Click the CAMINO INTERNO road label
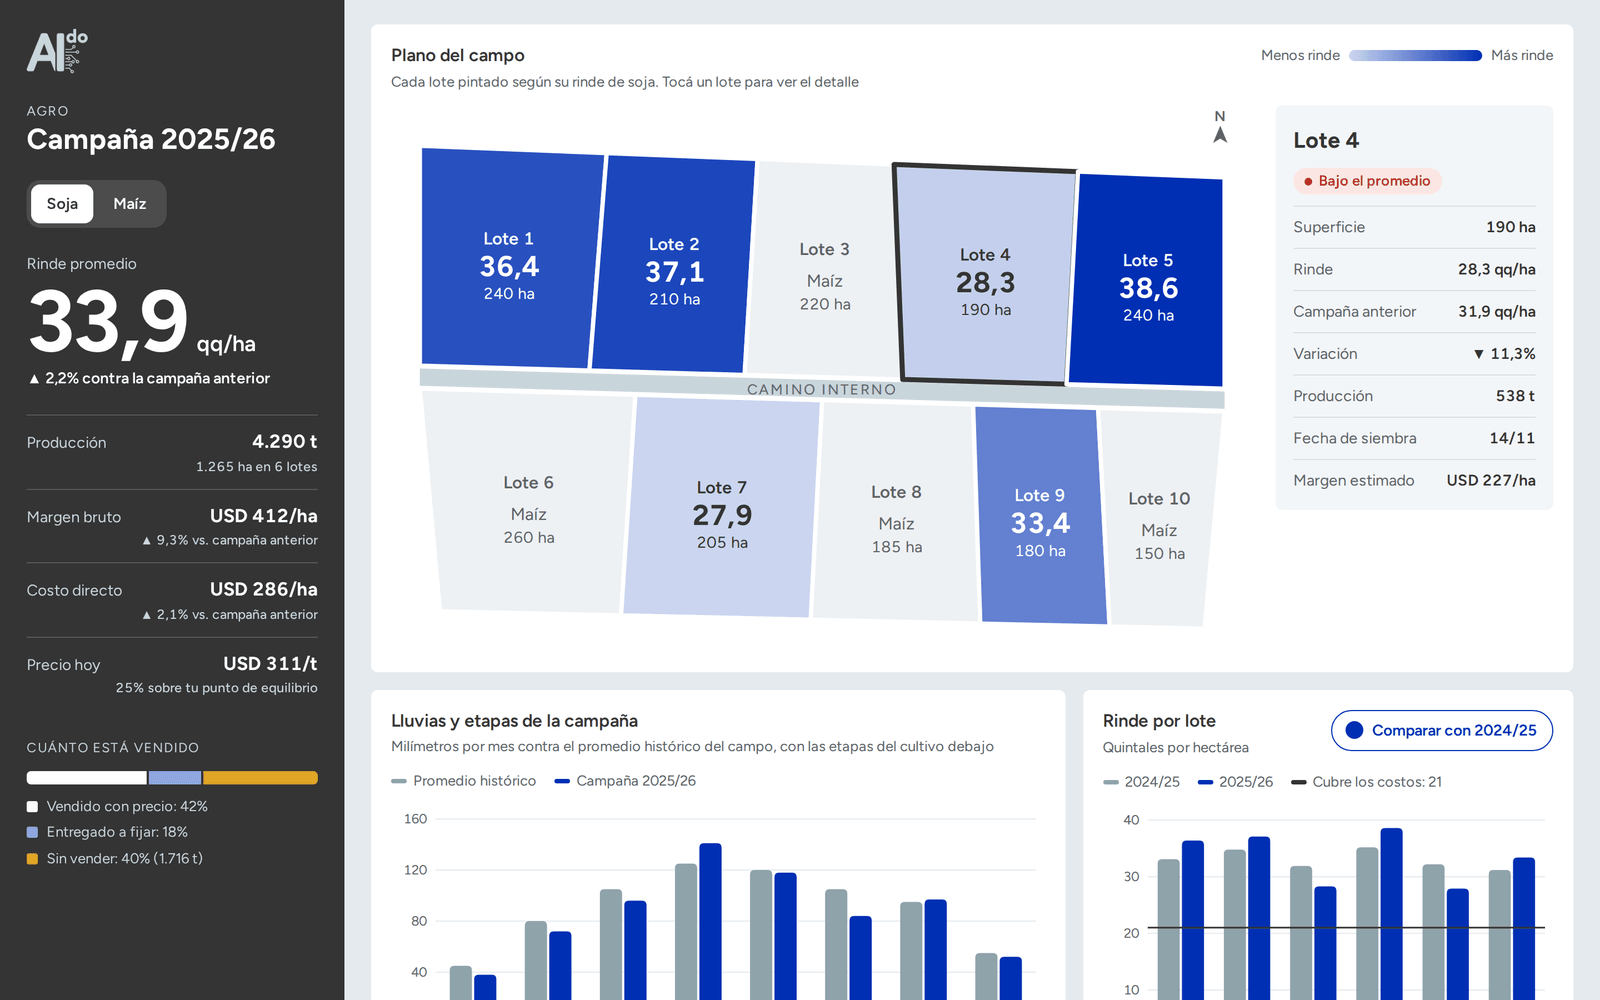 click(x=821, y=389)
